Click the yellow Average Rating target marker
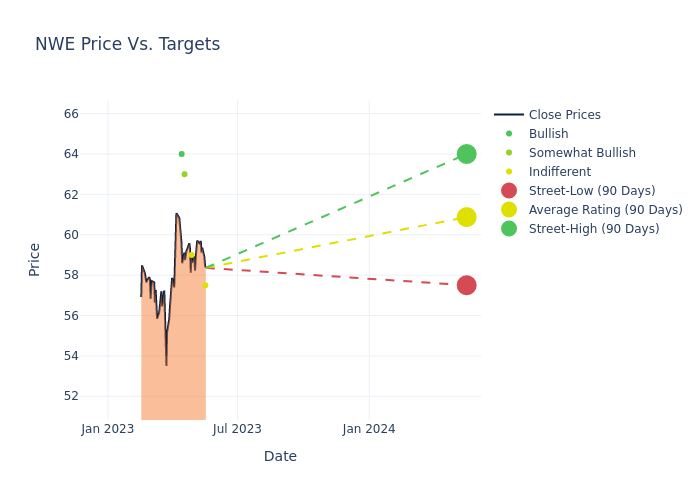This screenshot has height=500, width=700. point(466,217)
